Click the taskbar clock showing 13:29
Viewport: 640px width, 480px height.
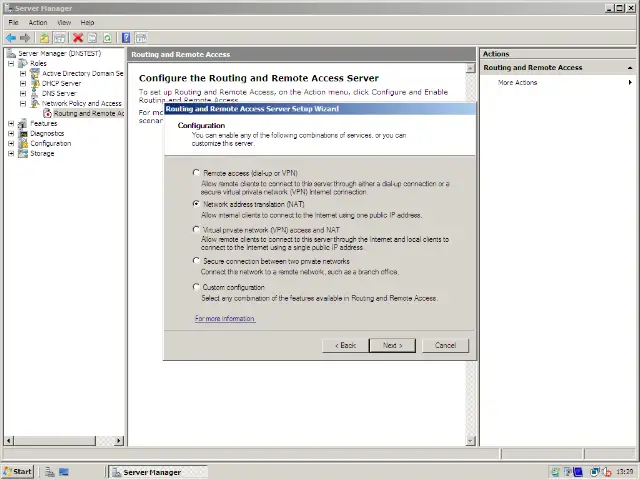(624, 472)
